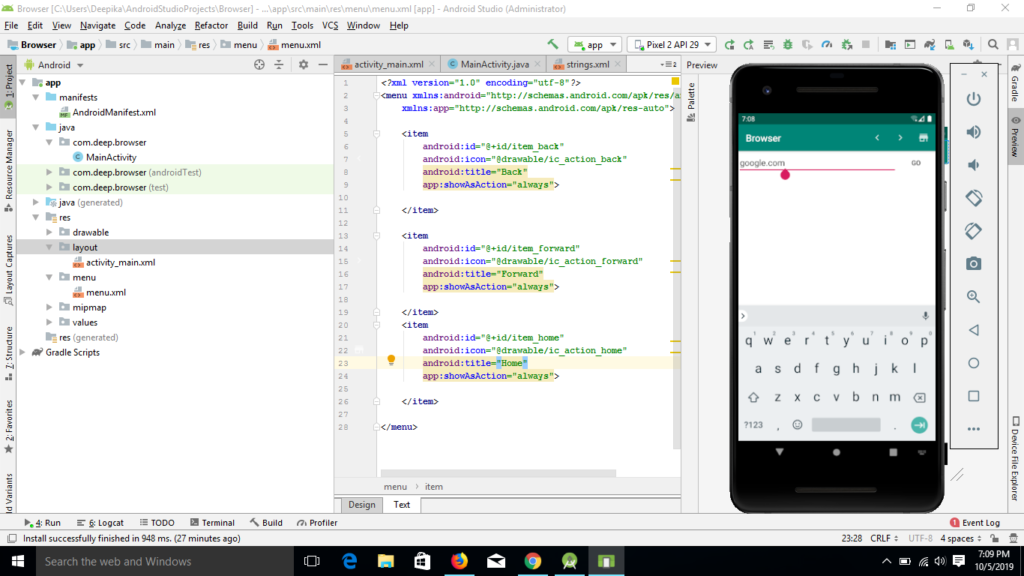Tap the forward arrow in Browser app bar
The height and width of the screenshot is (576, 1024).
pyautogui.click(x=900, y=138)
